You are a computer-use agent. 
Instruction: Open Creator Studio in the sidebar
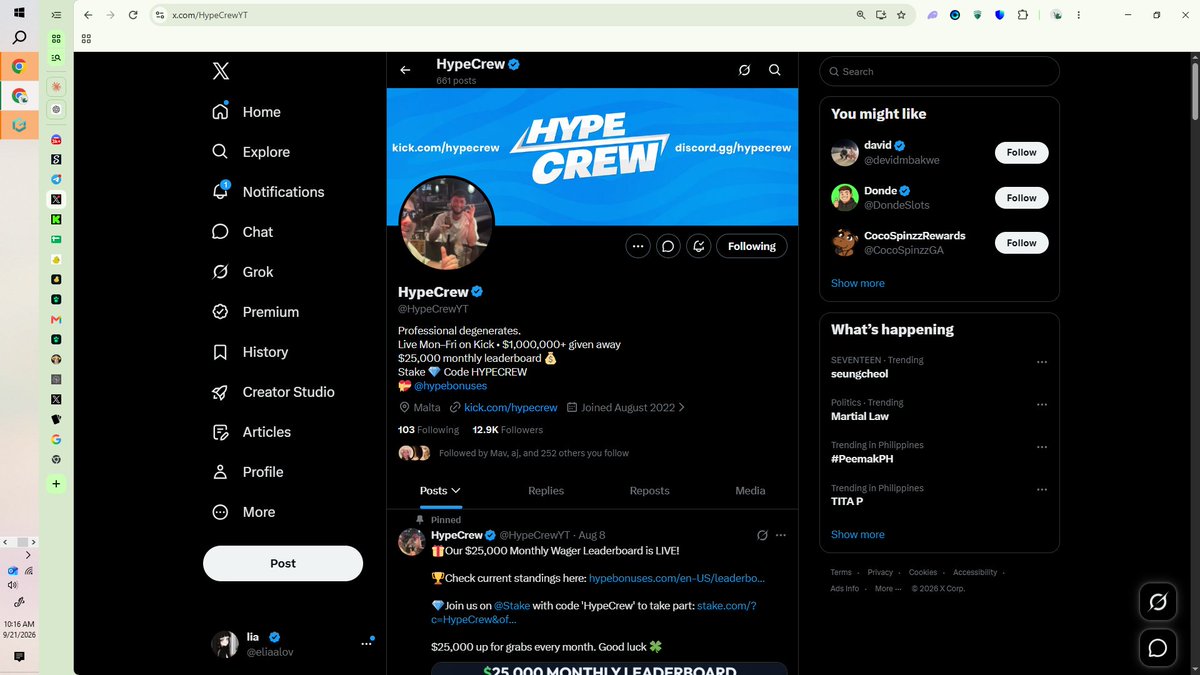coord(273,392)
